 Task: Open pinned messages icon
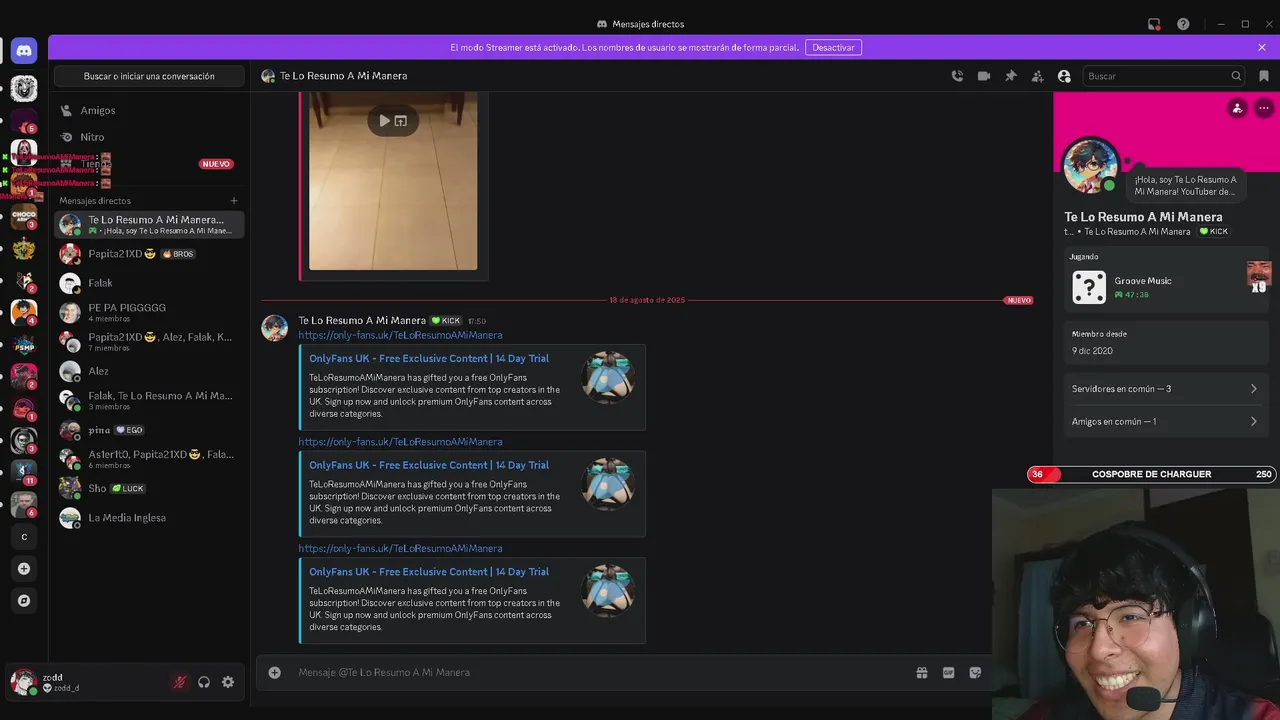tap(1011, 76)
